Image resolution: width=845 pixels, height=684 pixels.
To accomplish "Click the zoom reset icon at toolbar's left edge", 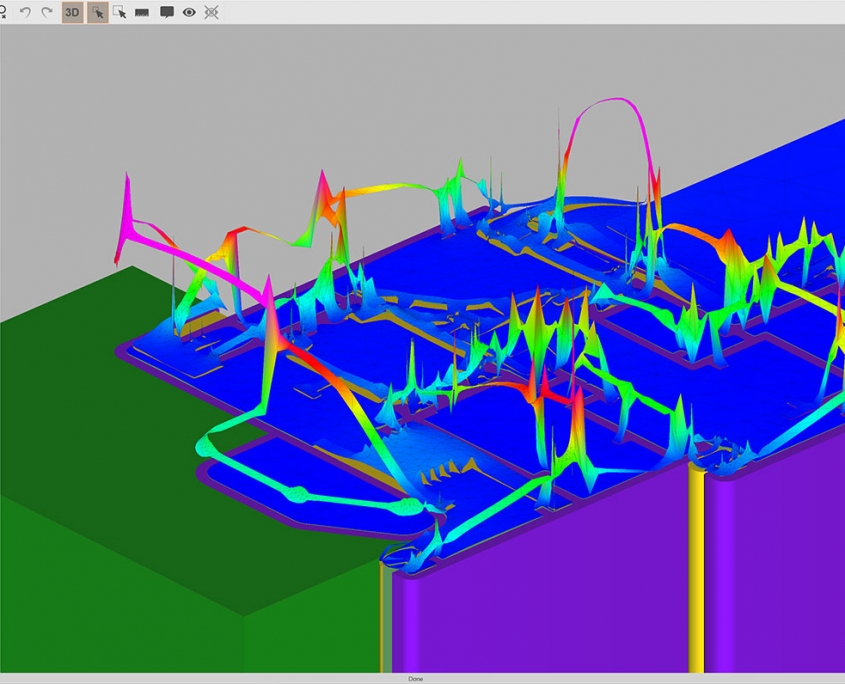I will [x=4, y=12].
